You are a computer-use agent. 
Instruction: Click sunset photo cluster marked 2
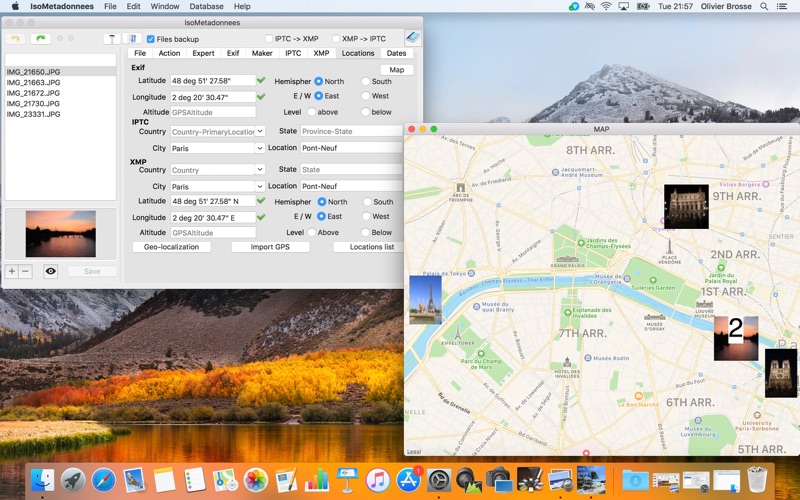[x=736, y=338]
